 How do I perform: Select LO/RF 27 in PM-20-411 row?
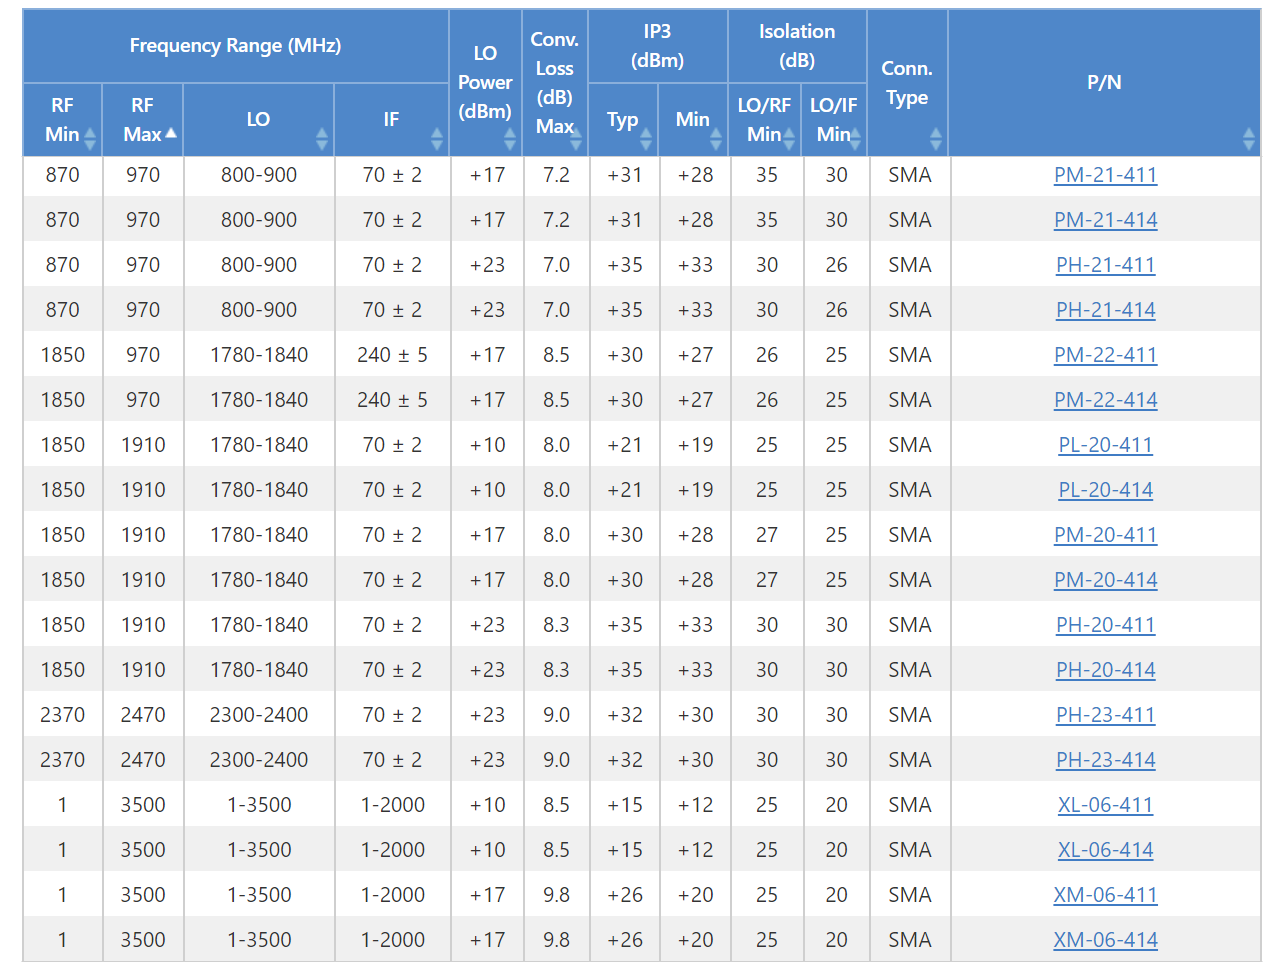[x=766, y=535]
